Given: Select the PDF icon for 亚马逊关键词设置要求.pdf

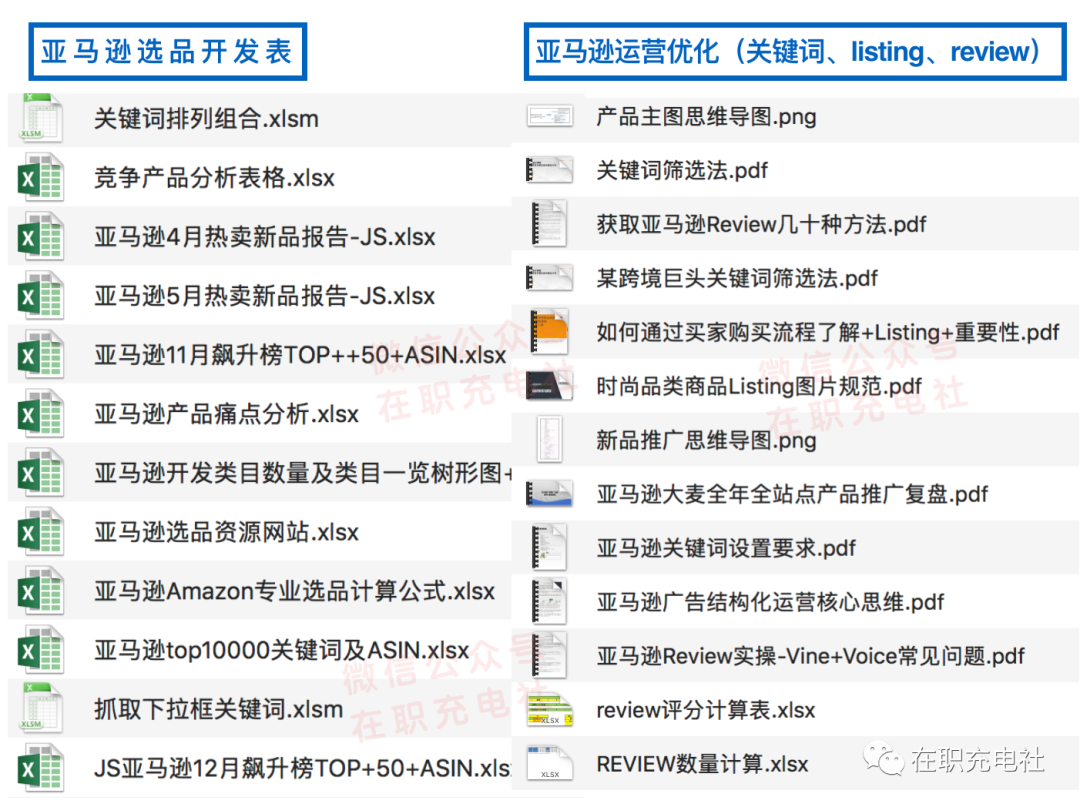Looking at the screenshot, I should 549,548.
